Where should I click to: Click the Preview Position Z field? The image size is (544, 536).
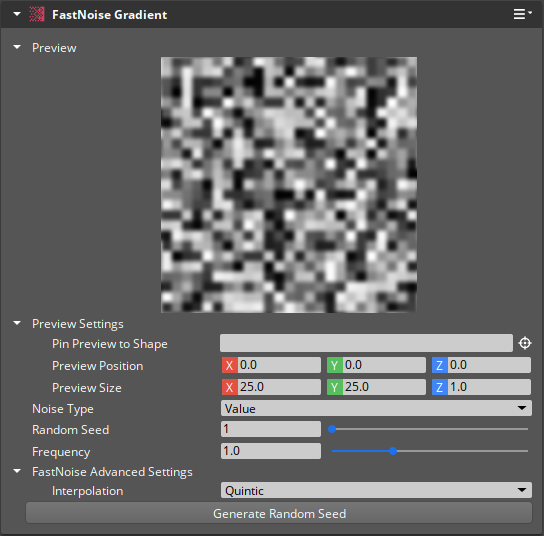tap(482, 365)
